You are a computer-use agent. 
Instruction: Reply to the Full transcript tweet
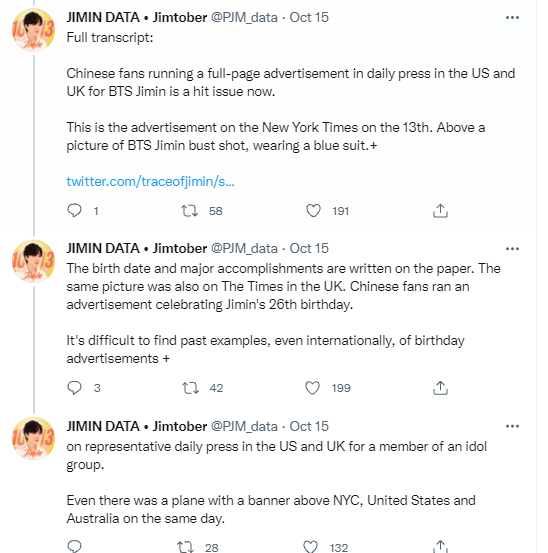pyautogui.click(x=74, y=211)
